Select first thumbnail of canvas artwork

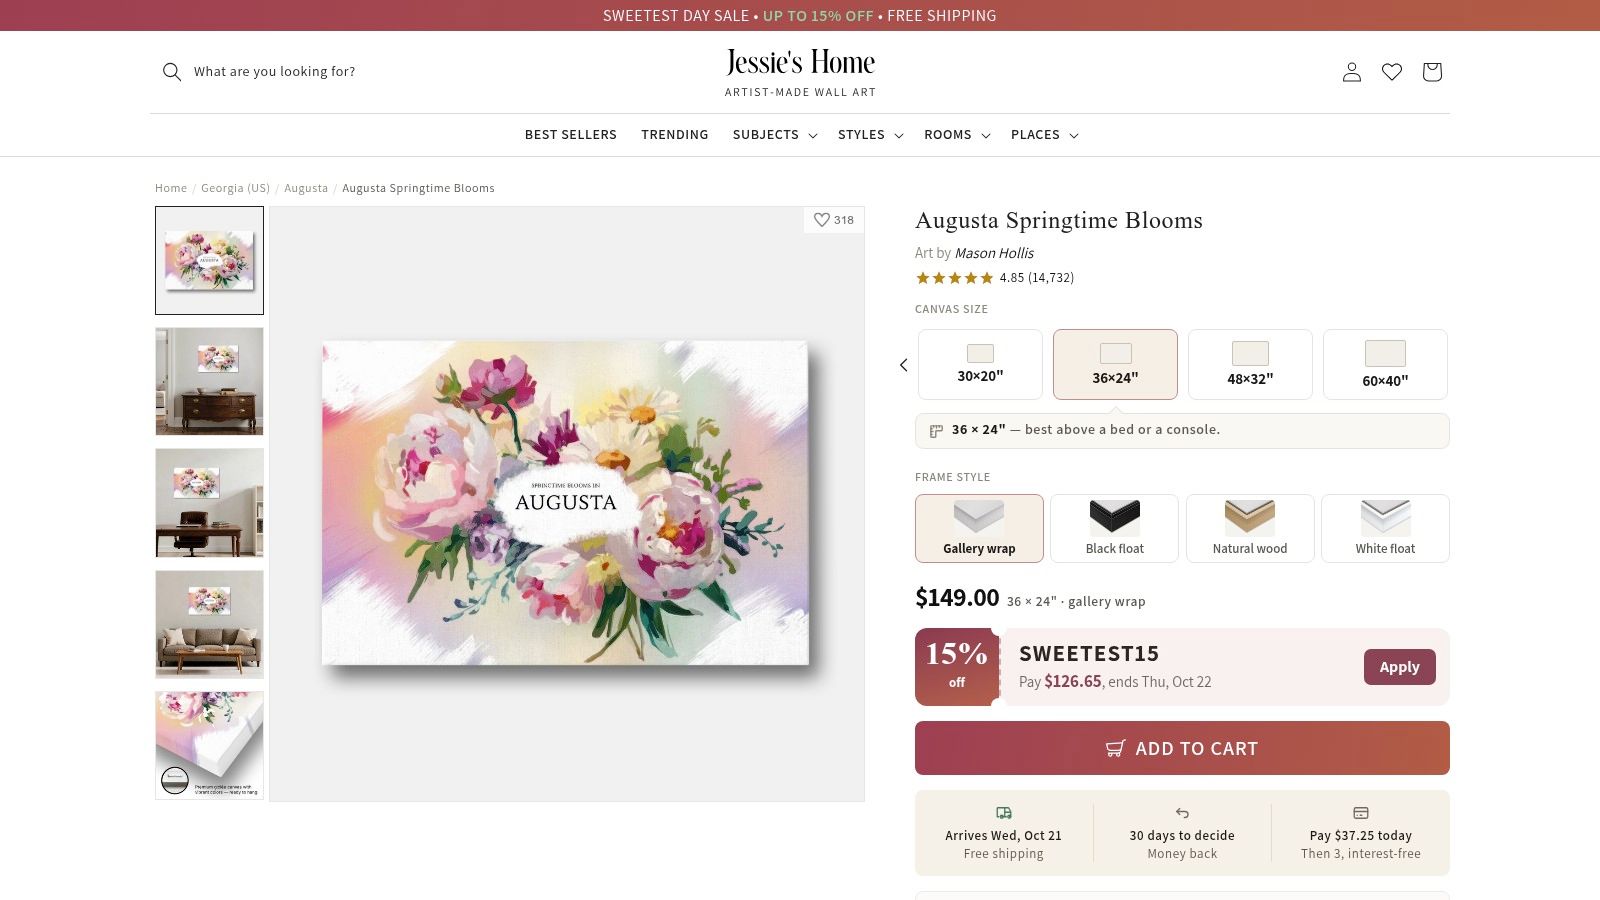pos(209,260)
